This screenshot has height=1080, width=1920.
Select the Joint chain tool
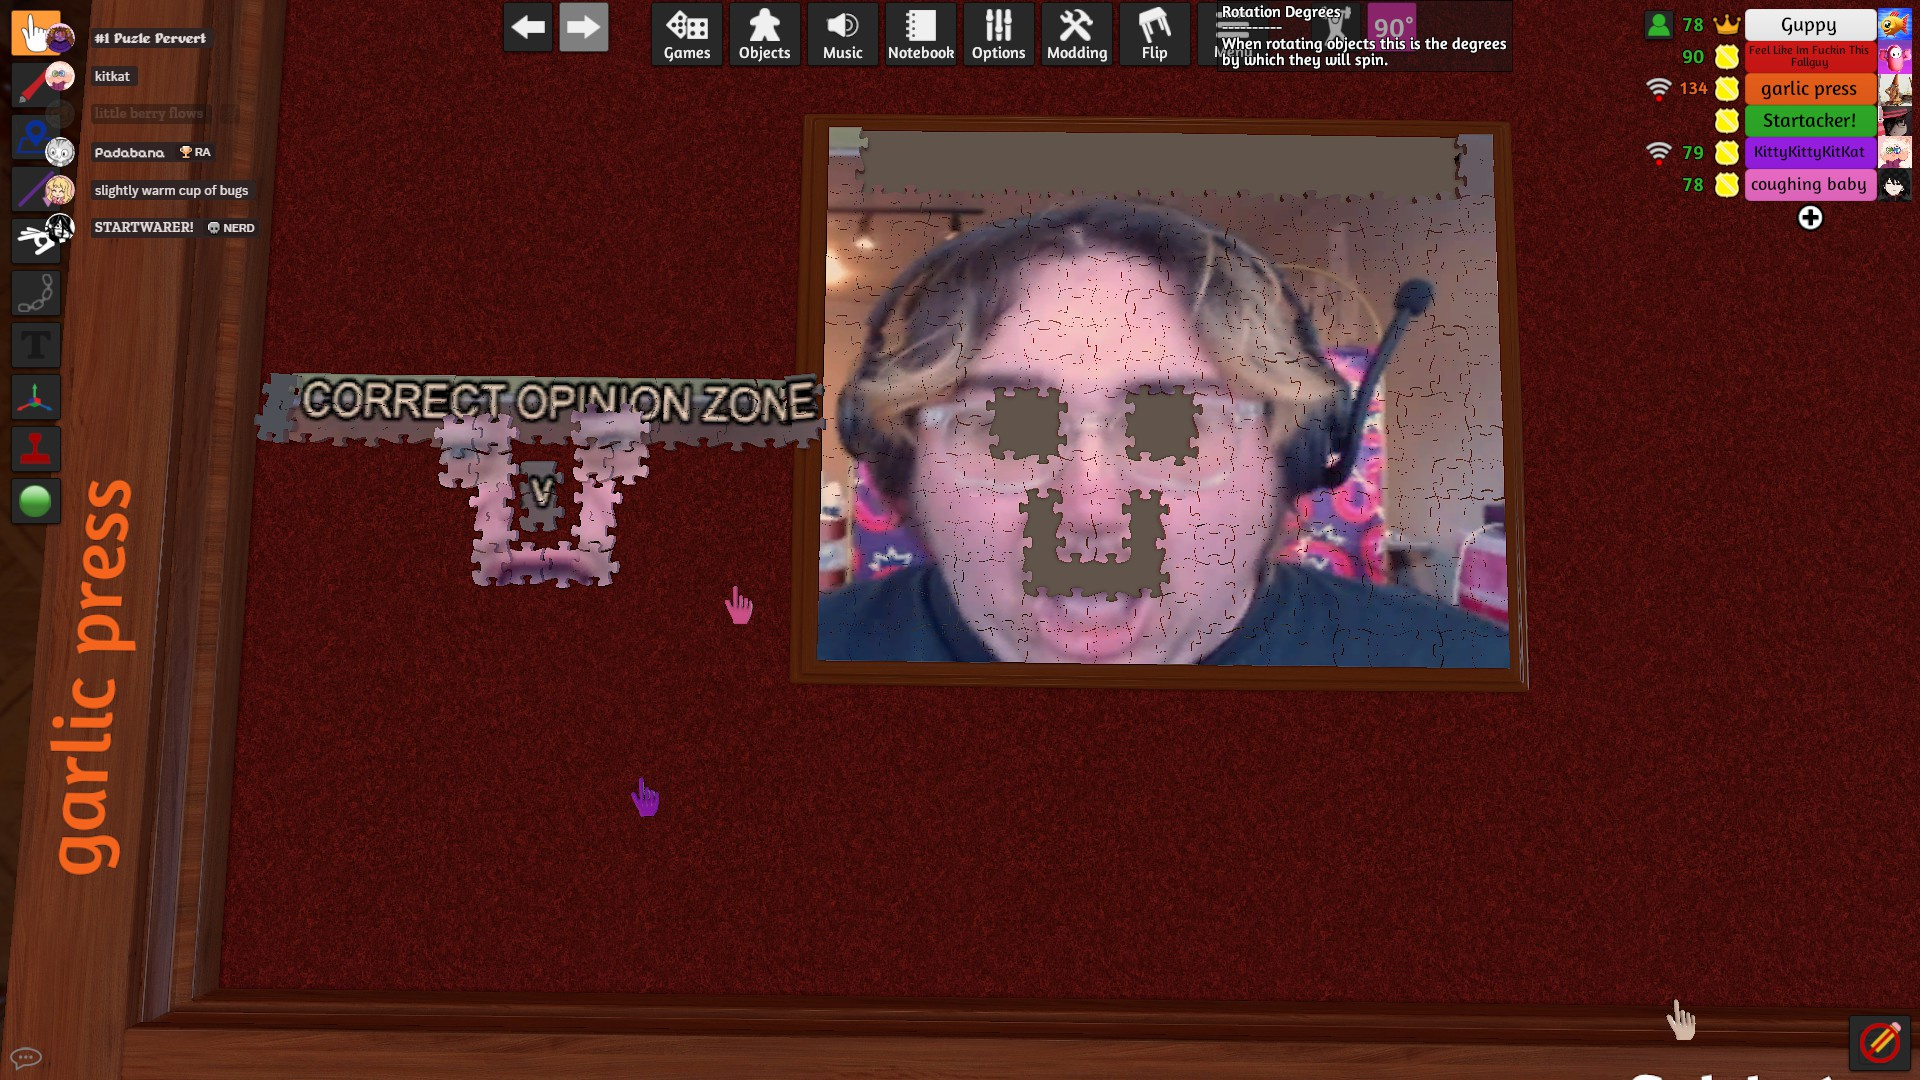pos(36,294)
